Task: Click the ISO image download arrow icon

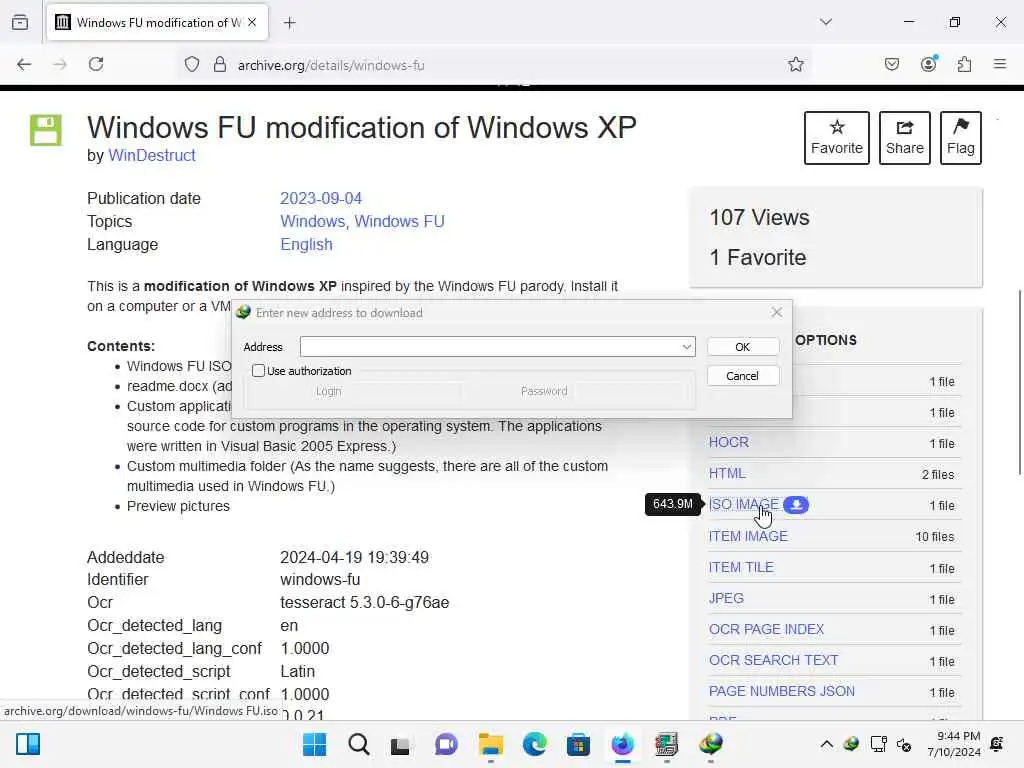Action: click(x=796, y=505)
